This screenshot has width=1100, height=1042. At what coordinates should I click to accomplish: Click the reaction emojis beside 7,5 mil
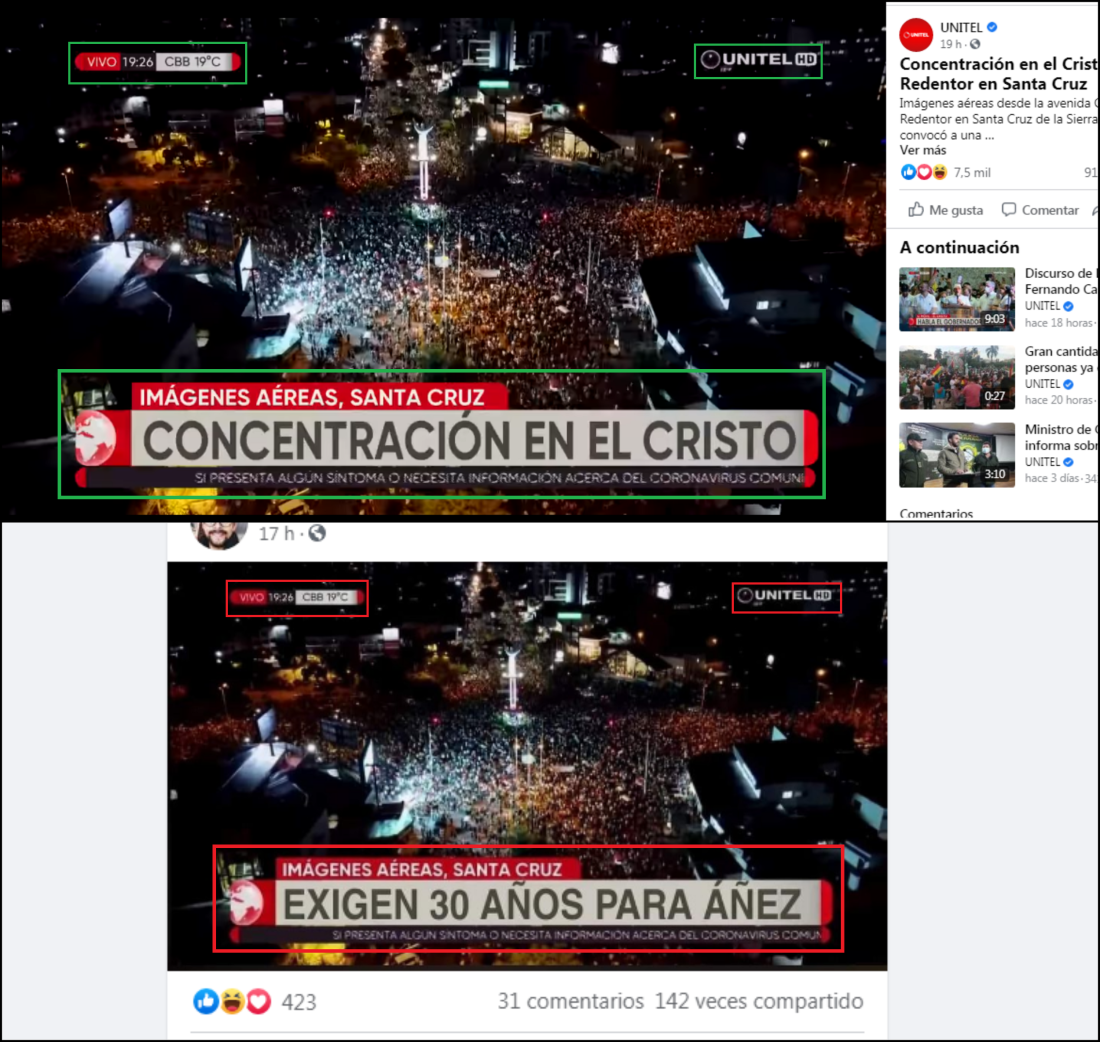pos(924,172)
